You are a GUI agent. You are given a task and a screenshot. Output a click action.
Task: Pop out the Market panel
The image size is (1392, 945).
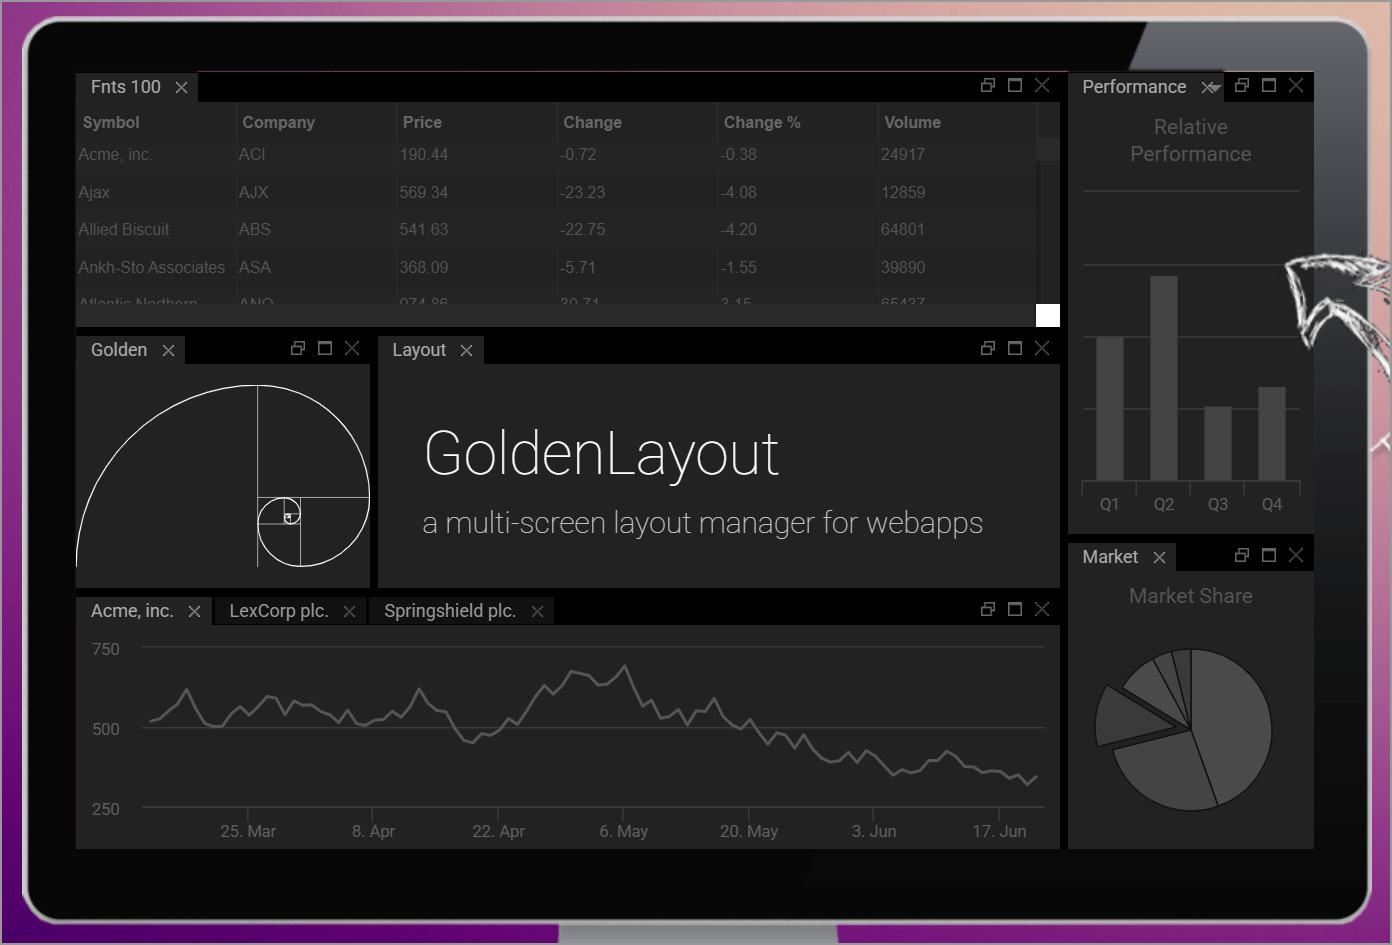click(x=1242, y=555)
